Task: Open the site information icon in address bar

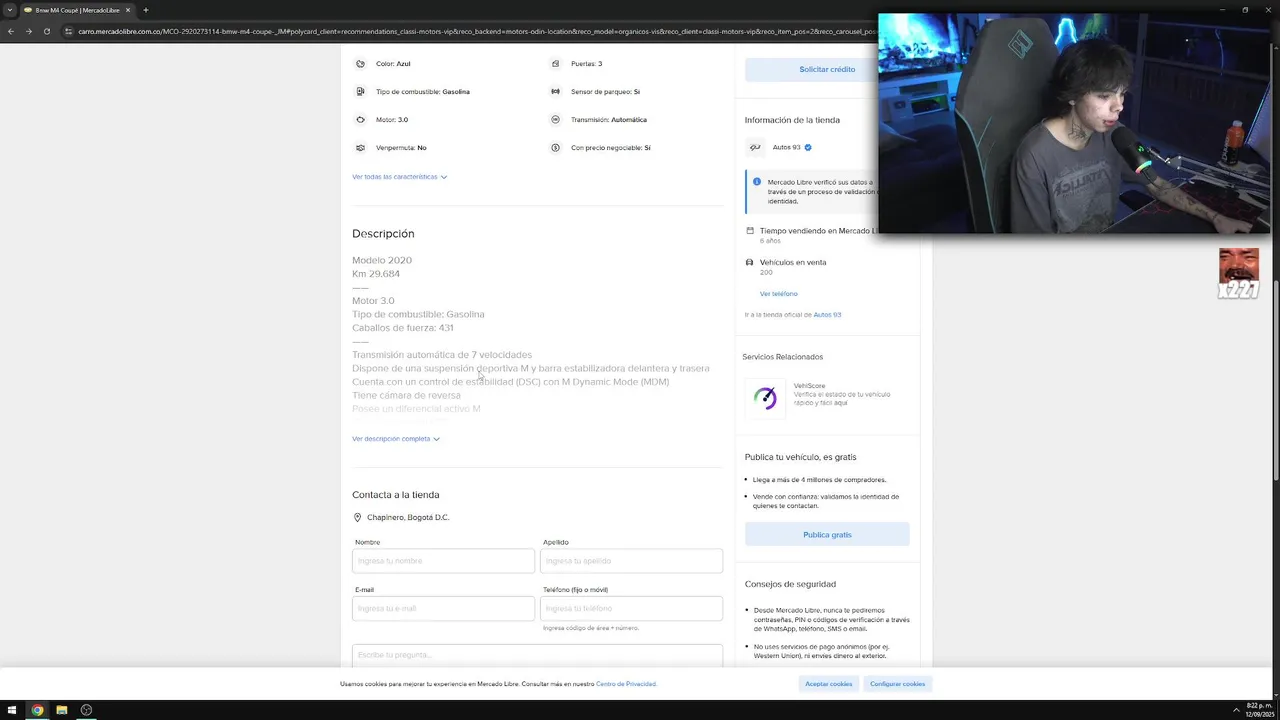Action: point(68,31)
